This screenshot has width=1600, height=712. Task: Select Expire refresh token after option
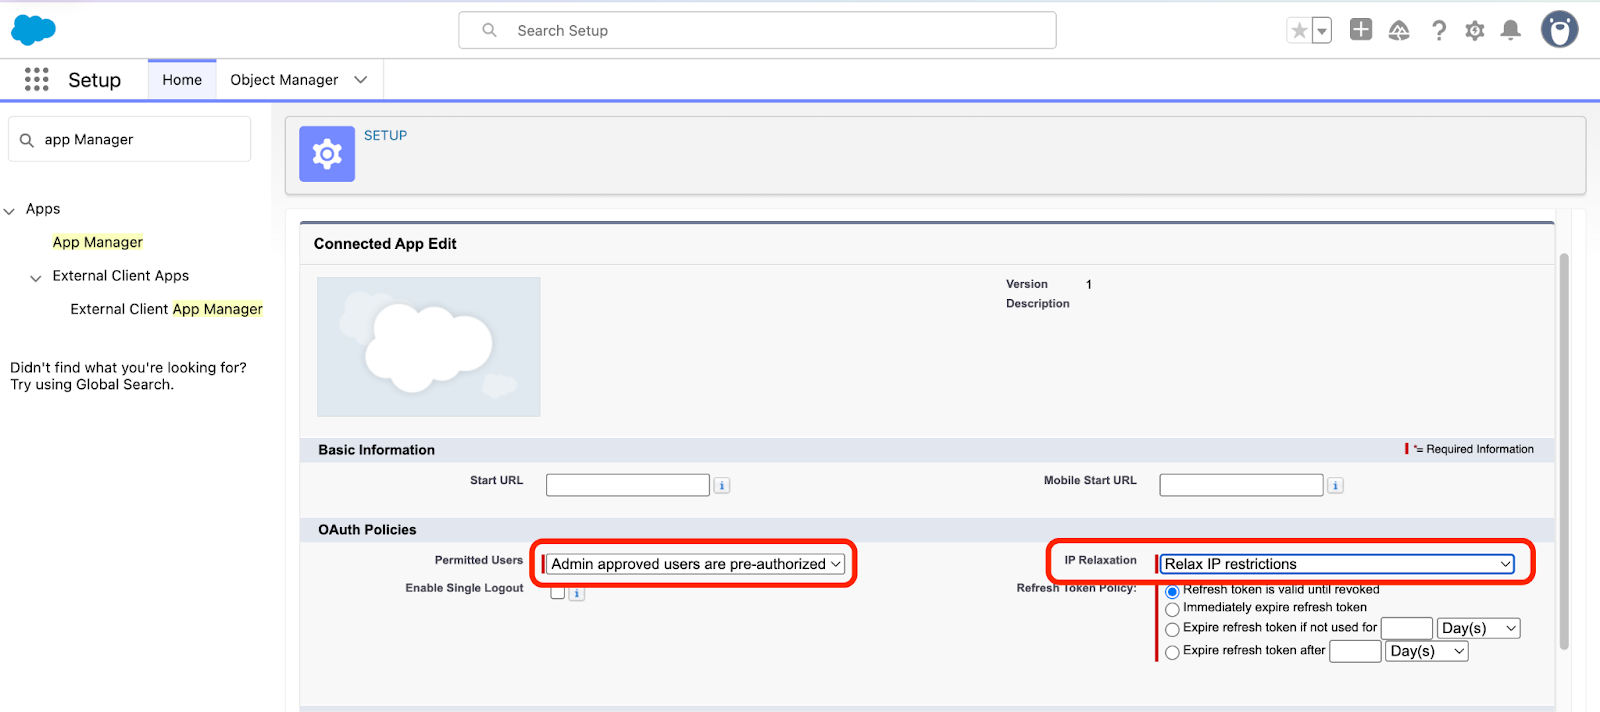pyautogui.click(x=1172, y=653)
